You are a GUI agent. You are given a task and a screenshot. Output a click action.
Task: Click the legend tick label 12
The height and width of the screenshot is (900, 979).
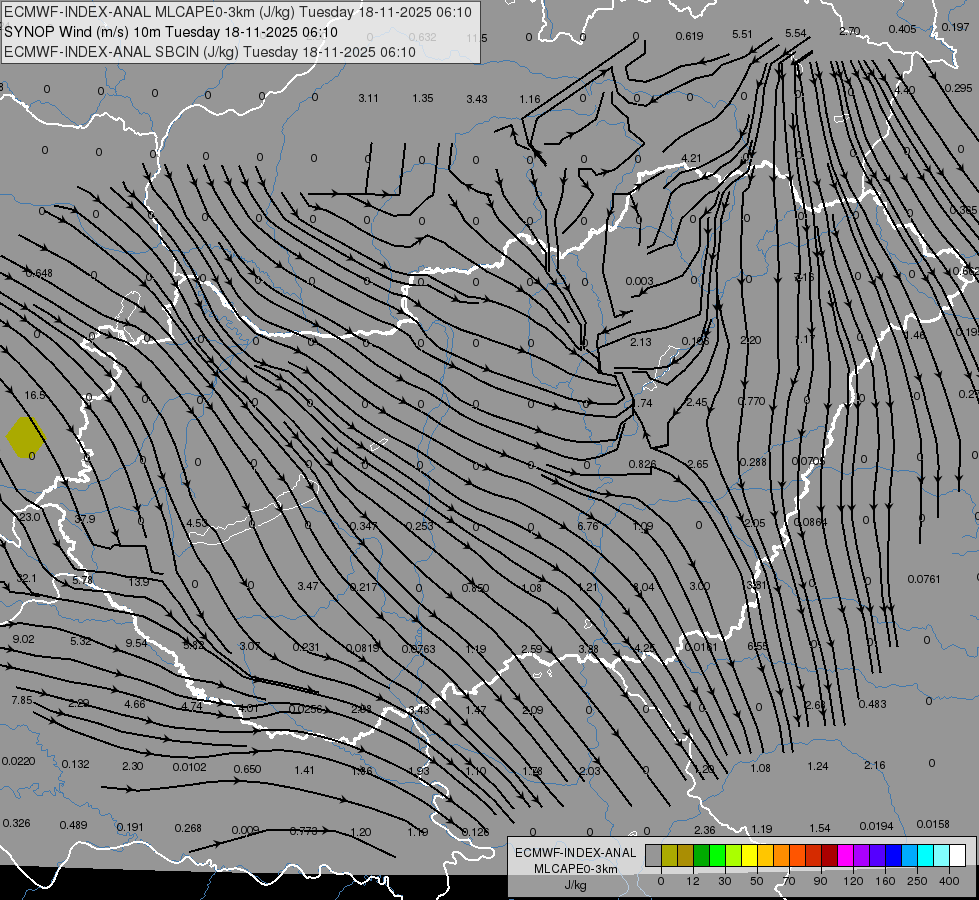692,881
